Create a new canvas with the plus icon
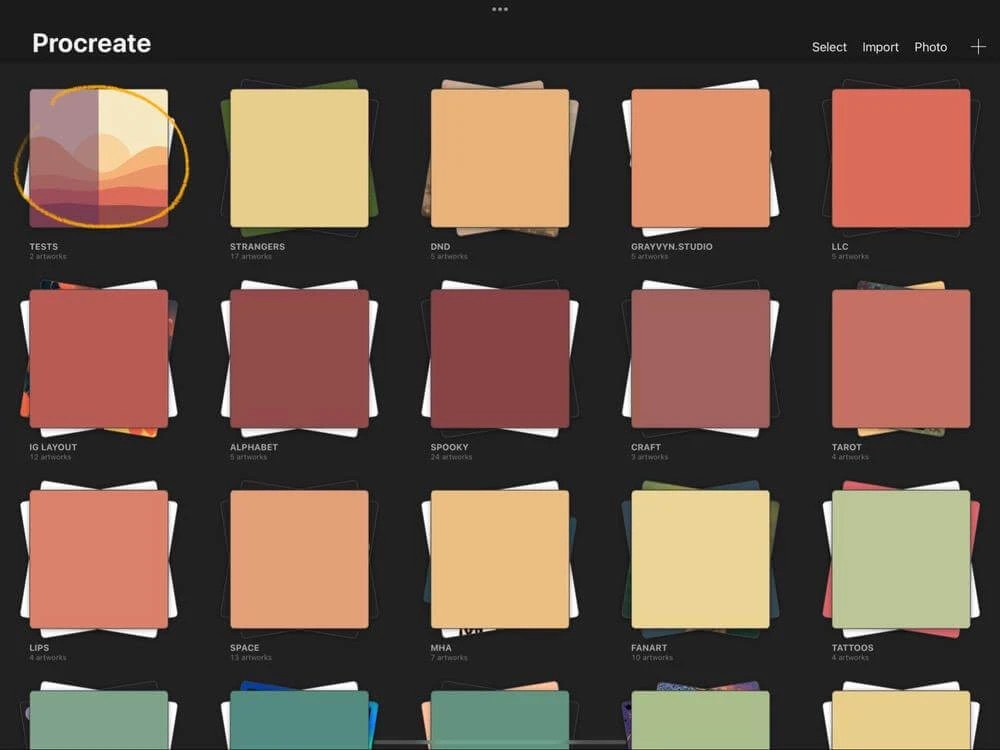This screenshot has width=1000, height=750. point(978,46)
